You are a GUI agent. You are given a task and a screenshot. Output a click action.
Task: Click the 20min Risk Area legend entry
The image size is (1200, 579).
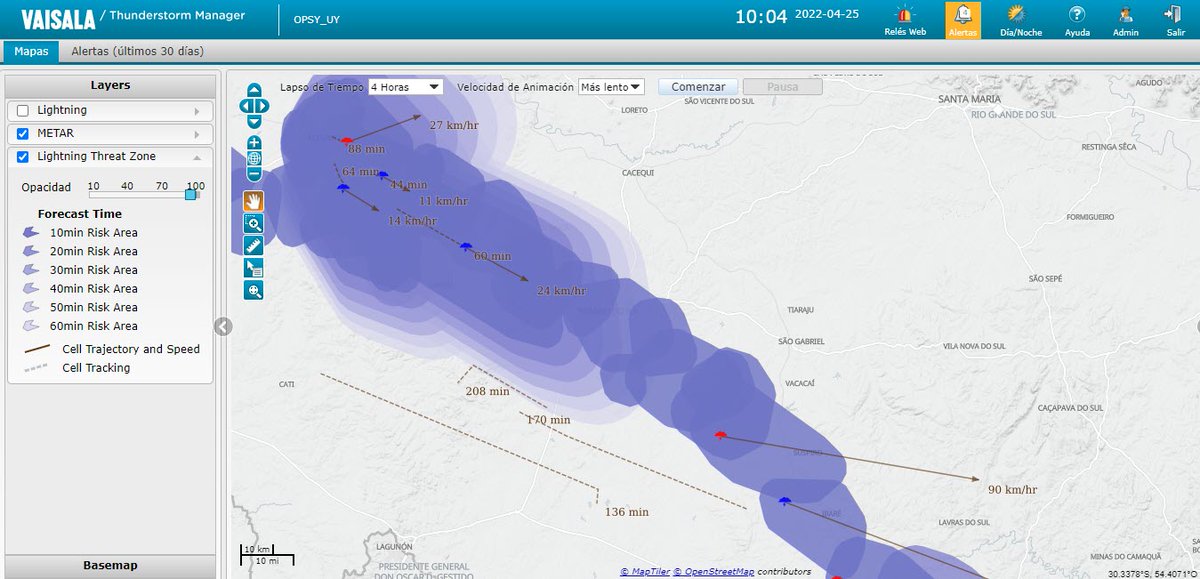[80, 251]
